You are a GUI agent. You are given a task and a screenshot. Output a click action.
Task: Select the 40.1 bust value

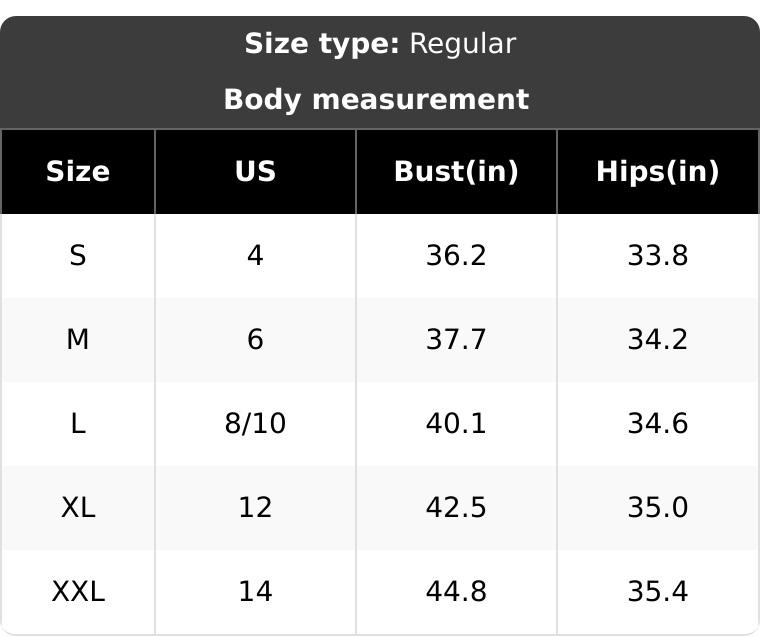pos(456,424)
